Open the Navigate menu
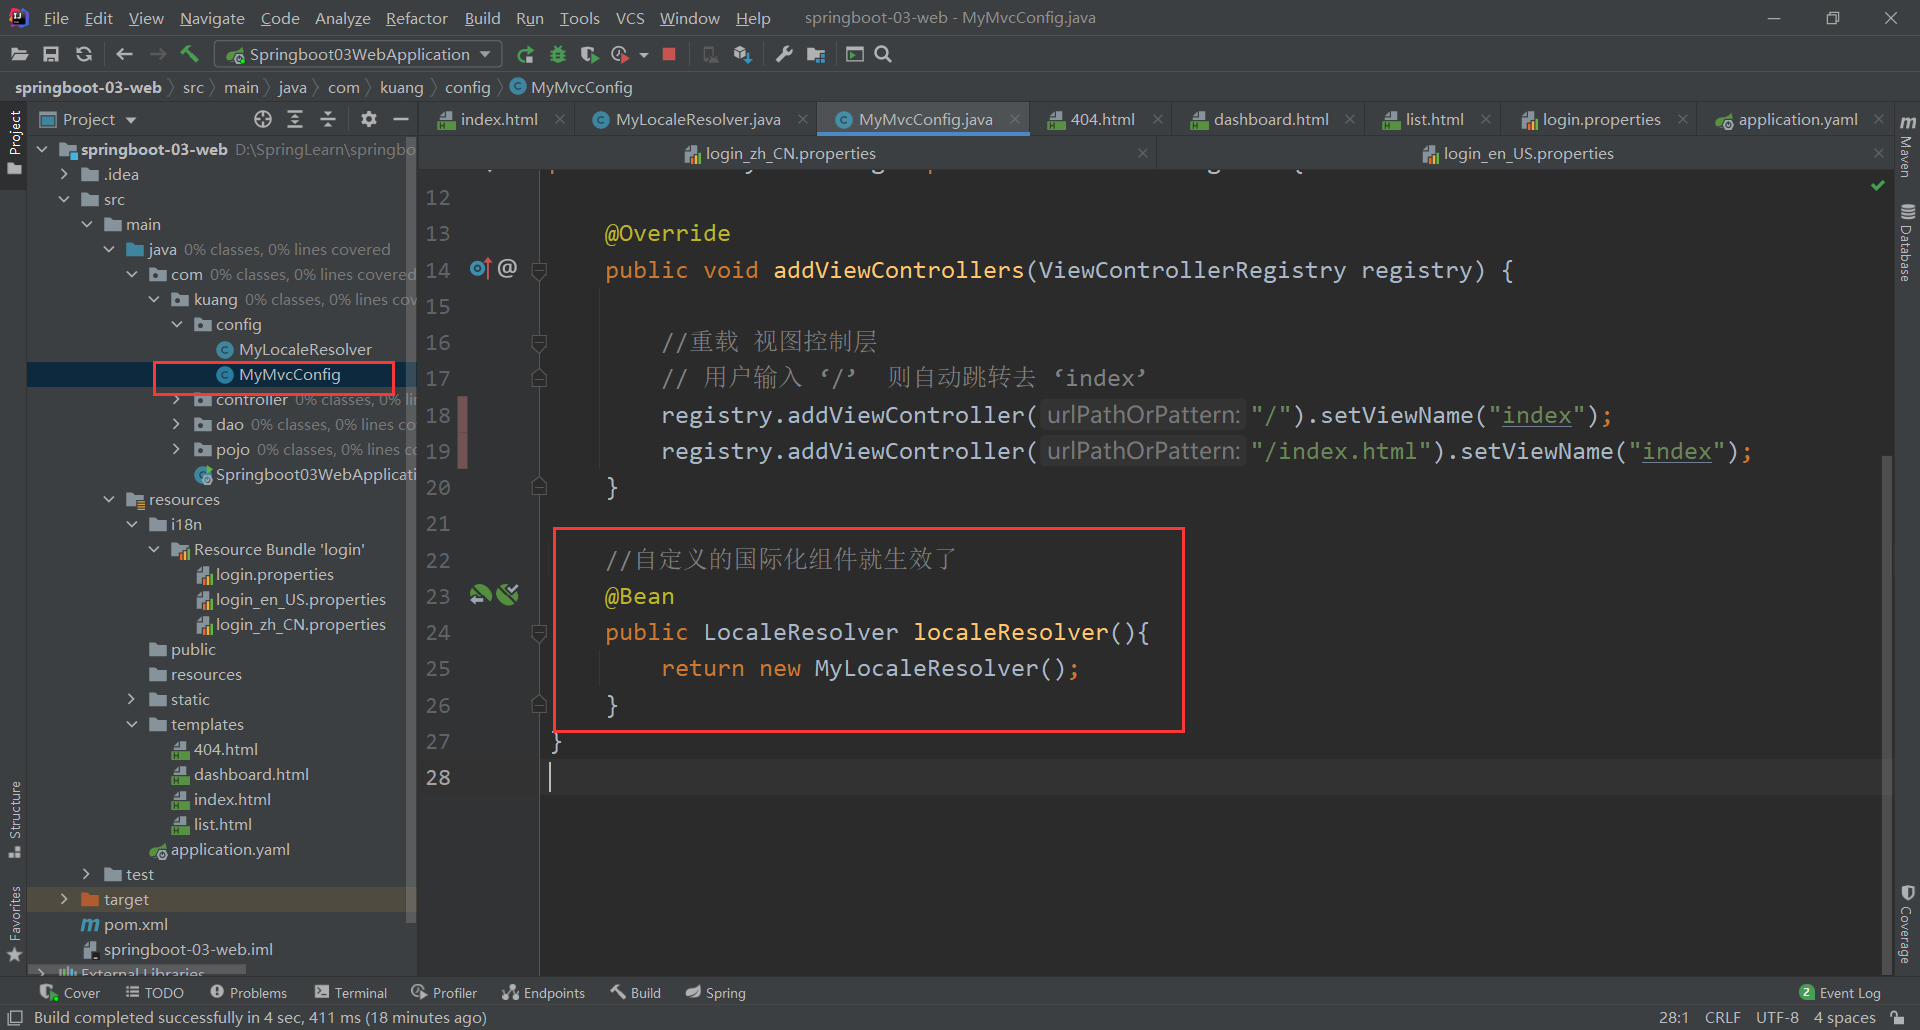The image size is (1920, 1030). 212,18
